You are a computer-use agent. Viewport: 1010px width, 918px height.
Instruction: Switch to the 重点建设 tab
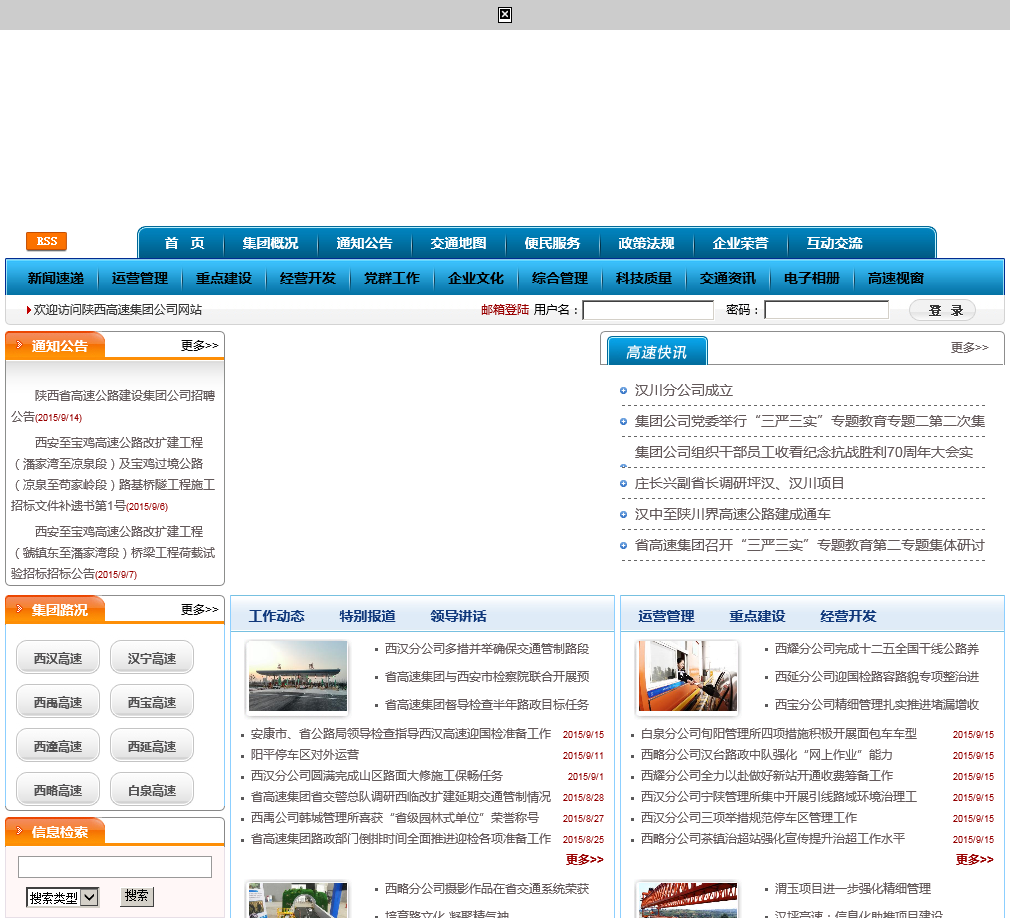click(x=757, y=616)
